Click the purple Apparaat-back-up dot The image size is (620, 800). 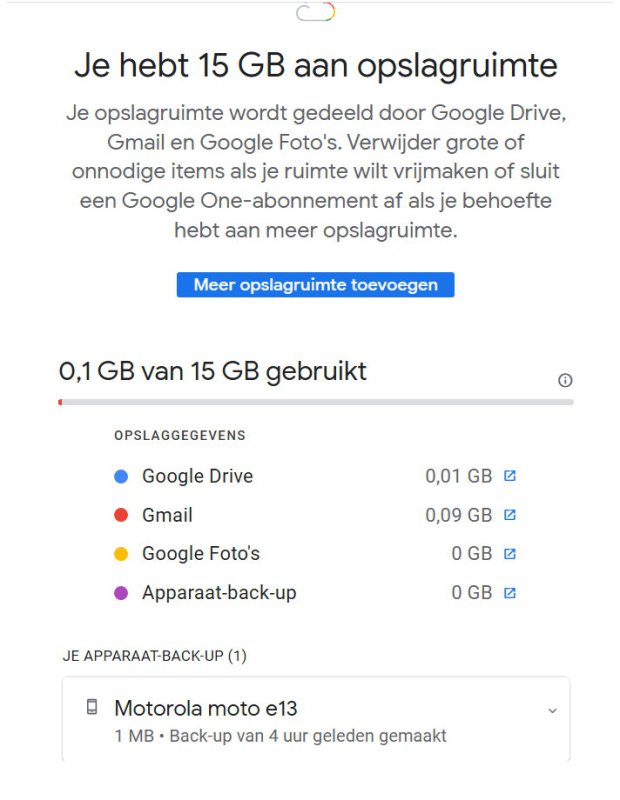[121, 593]
